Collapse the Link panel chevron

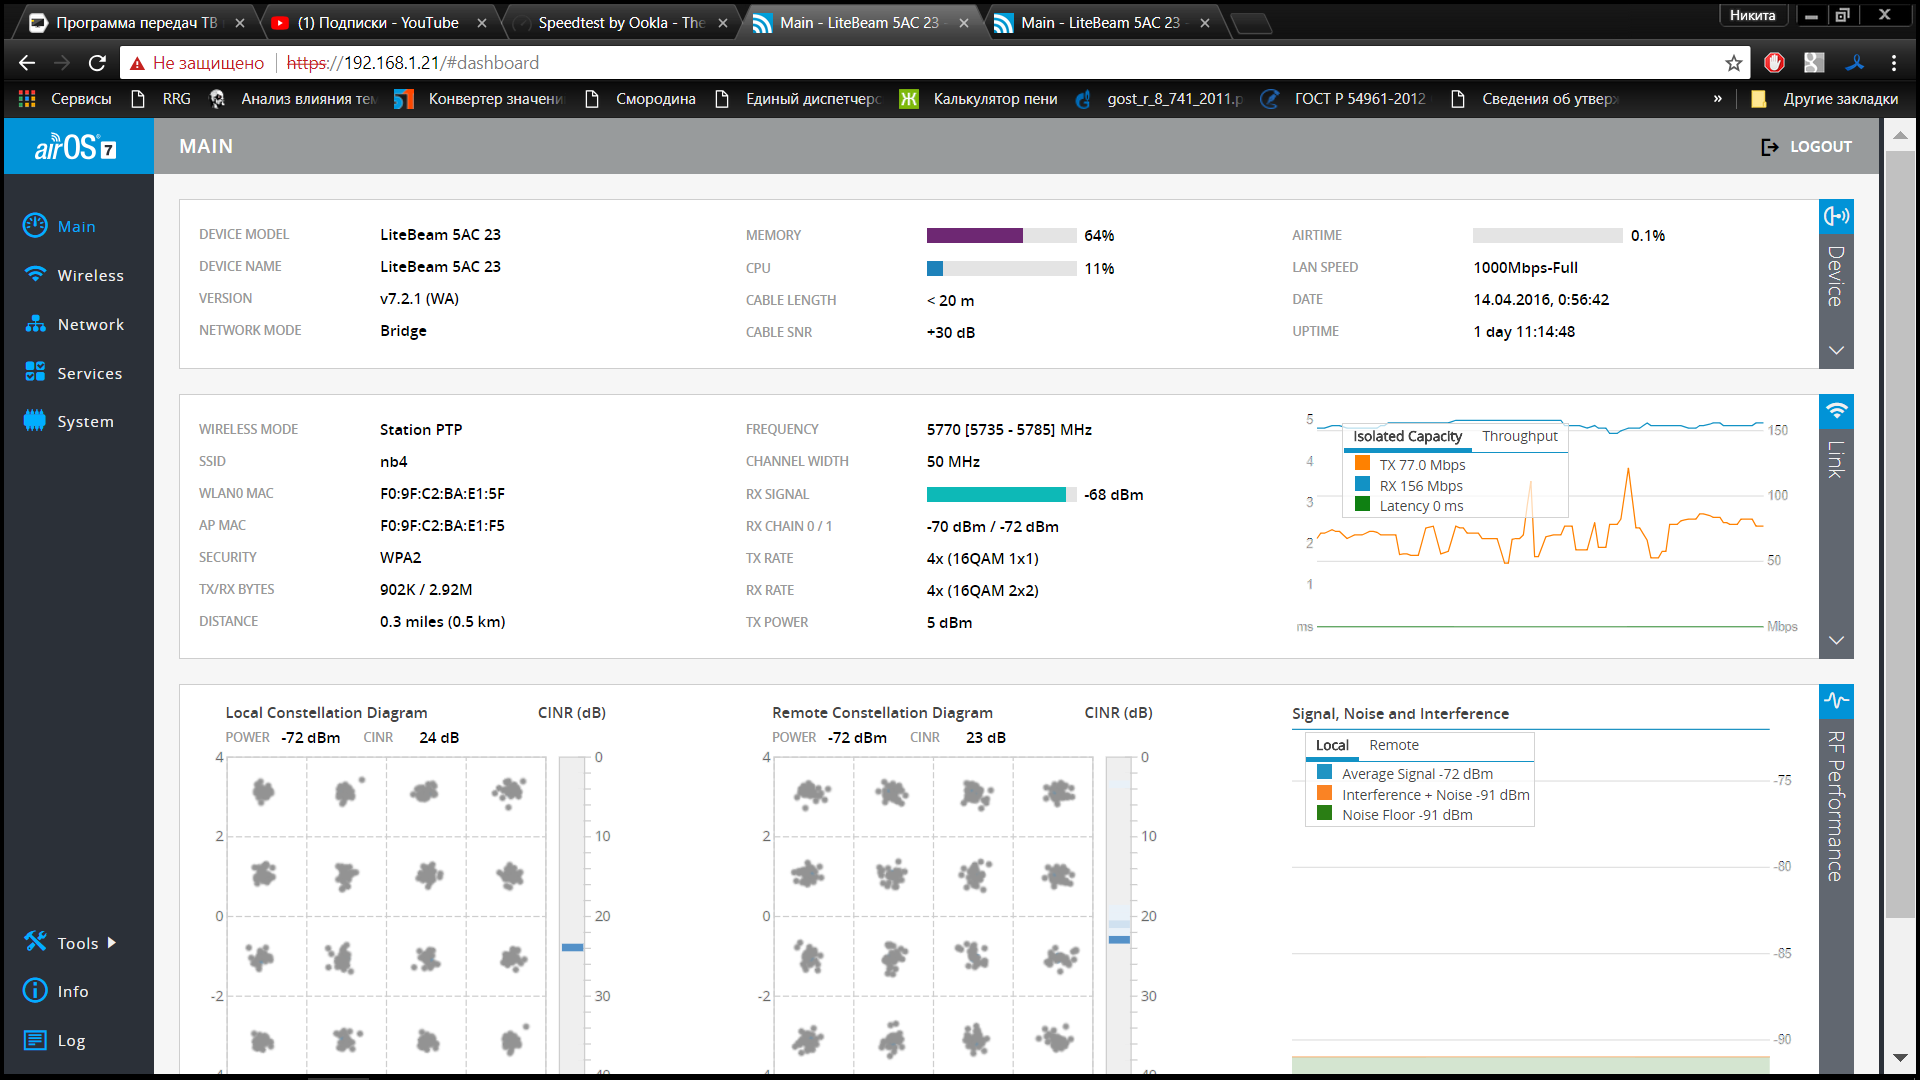(x=1836, y=640)
